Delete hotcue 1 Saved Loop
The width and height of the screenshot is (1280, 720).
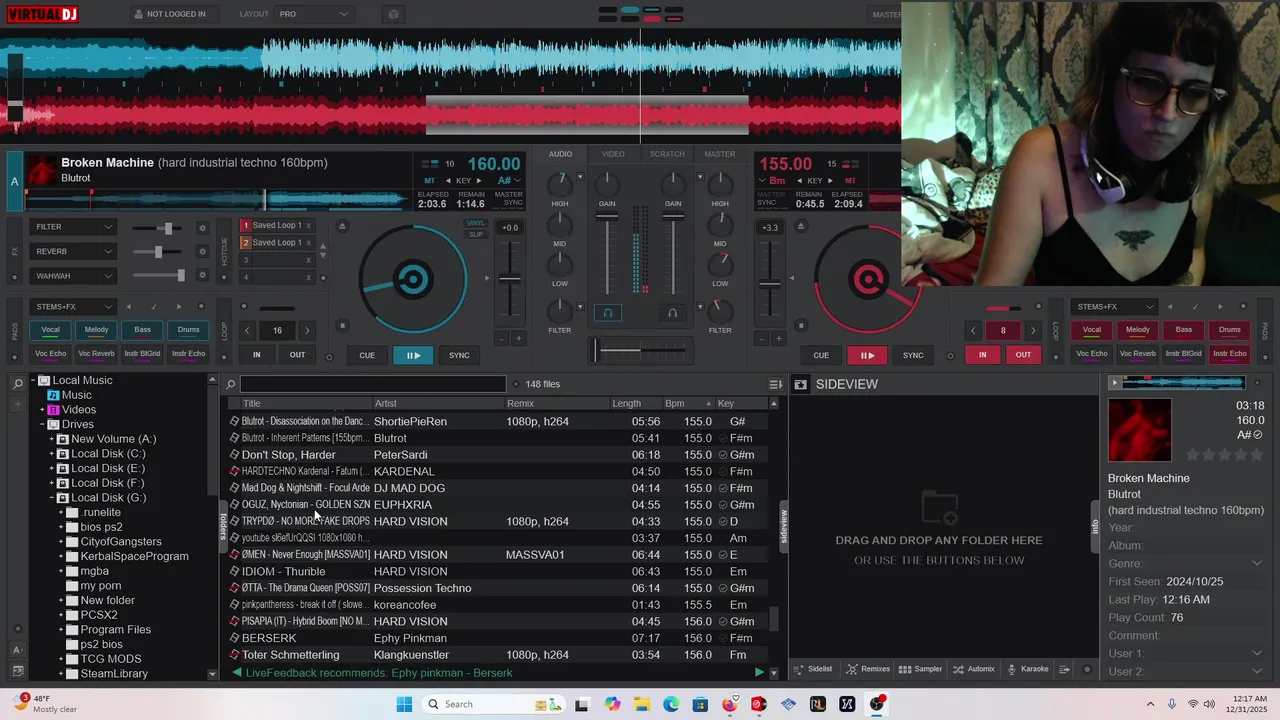click(308, 226)
